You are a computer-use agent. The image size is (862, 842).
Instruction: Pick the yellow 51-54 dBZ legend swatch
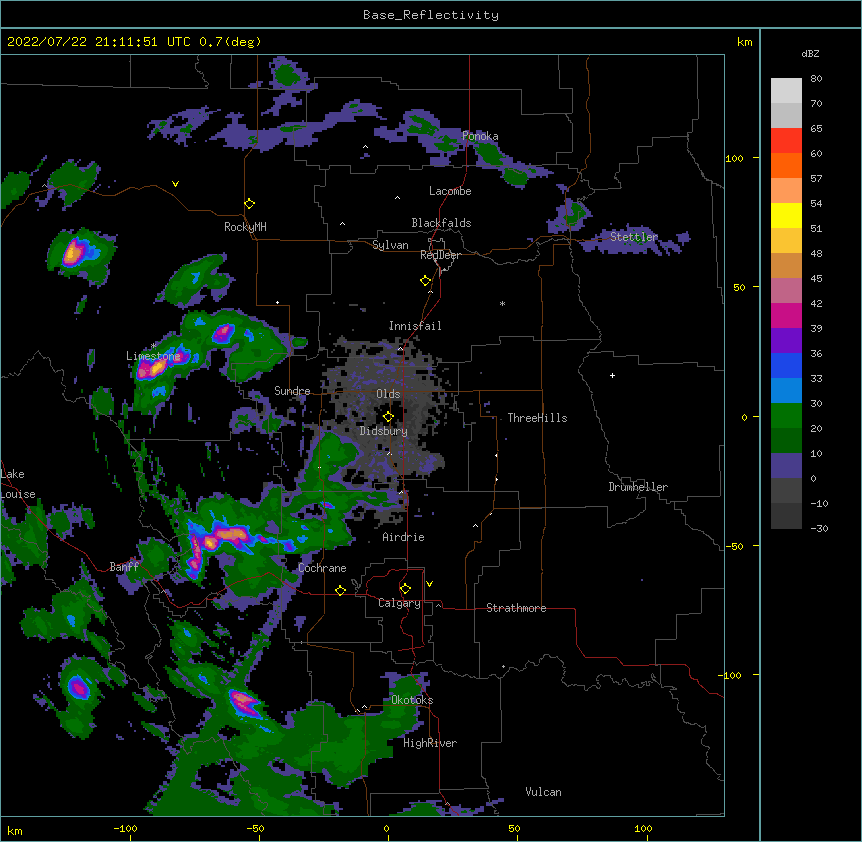[x=786, y=216]
